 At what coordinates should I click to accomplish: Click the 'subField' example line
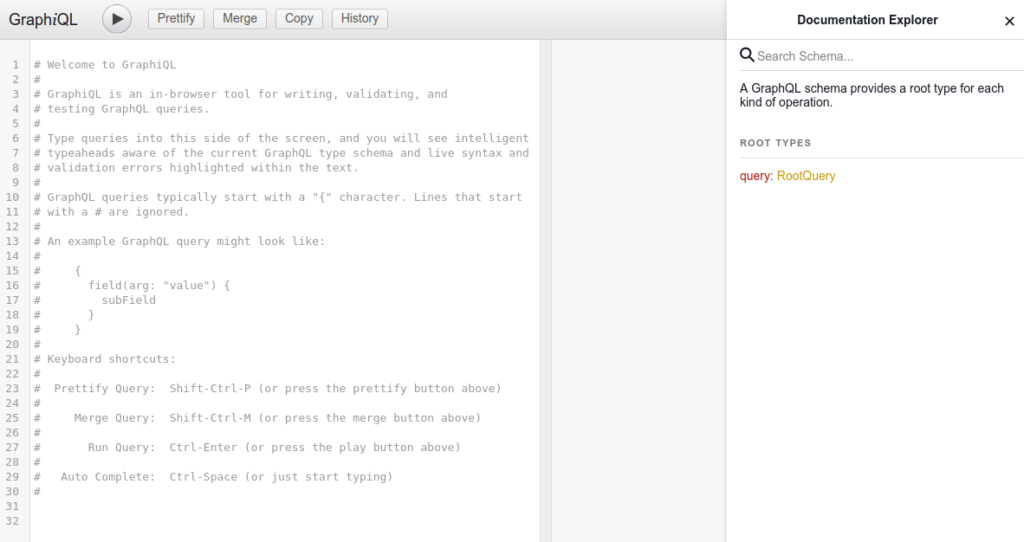pyautogui.click(x=95, y=300)
